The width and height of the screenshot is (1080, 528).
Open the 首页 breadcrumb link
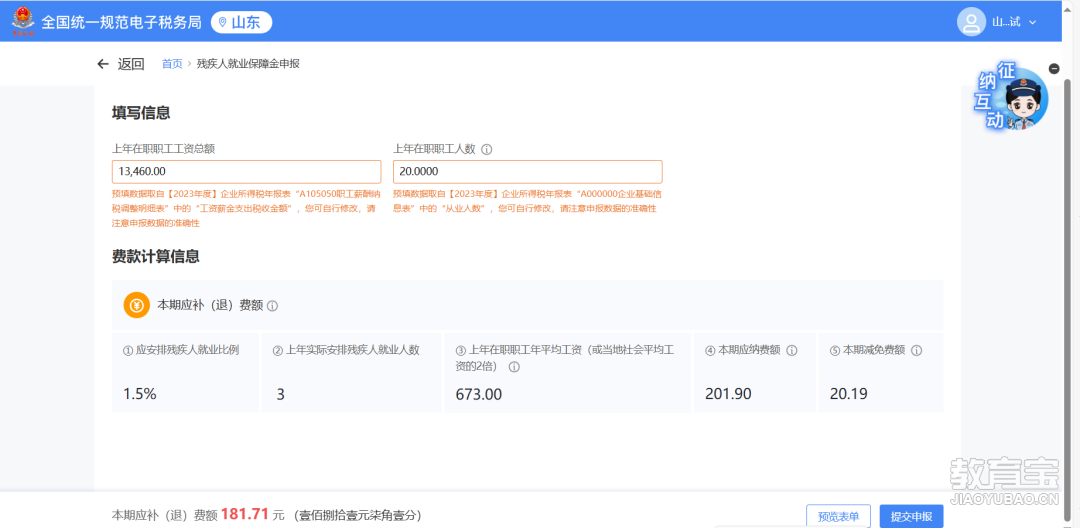[x=172, y=64]
